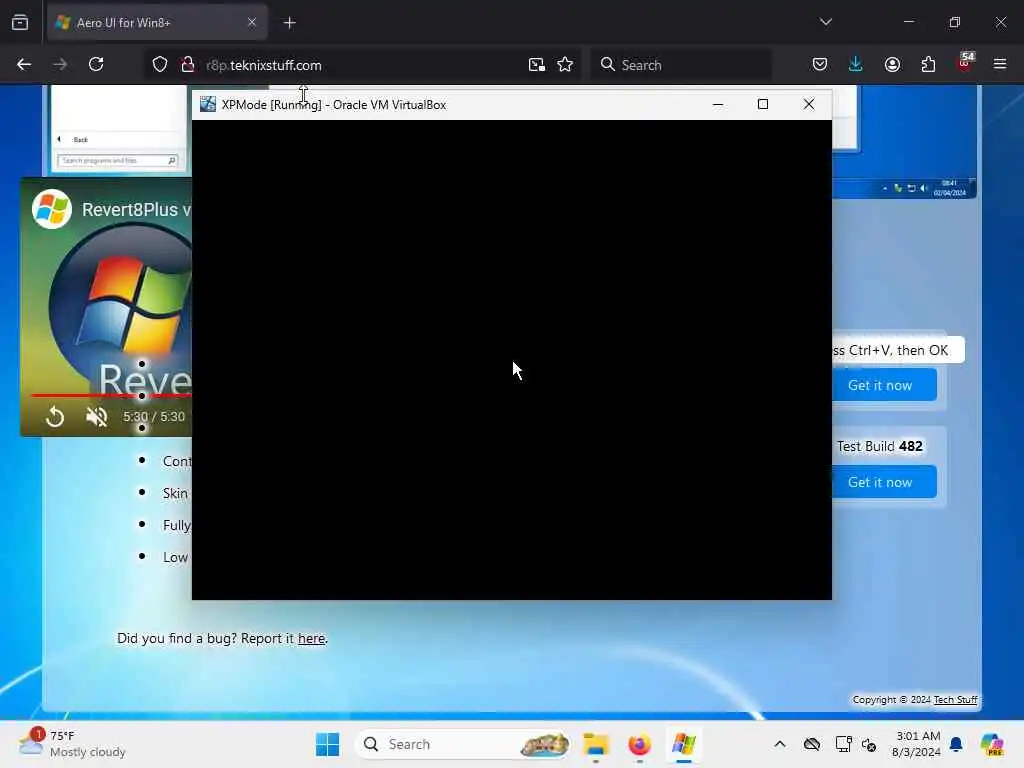Open Firefox recent browsing sidebar icon
The width and height of the screenshot is (1024, 768).
click(20, 23)
